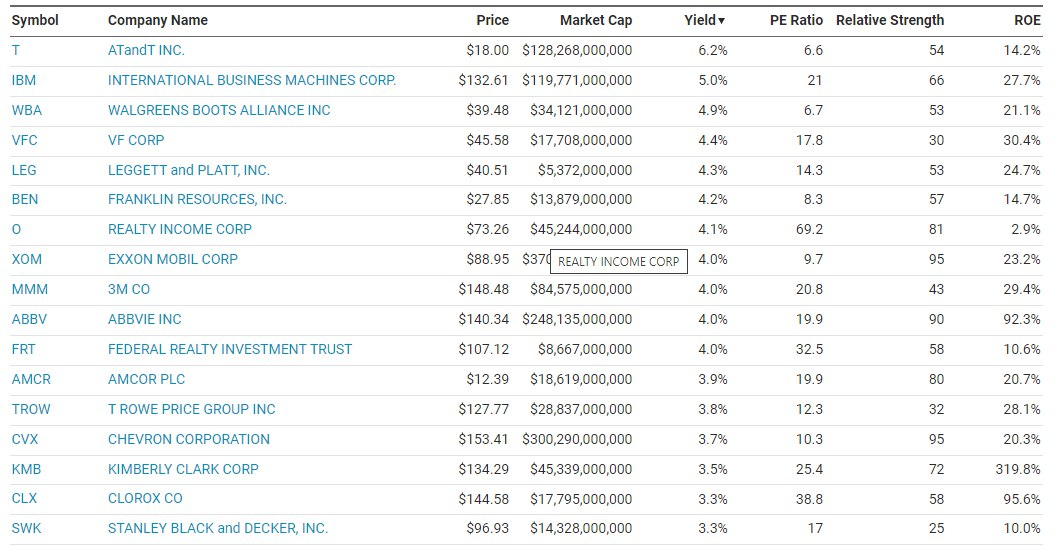1057x546 pixels.
Task: Sort by Relative Strength column header
Action: pyautogui.click(x=890, y=20)
